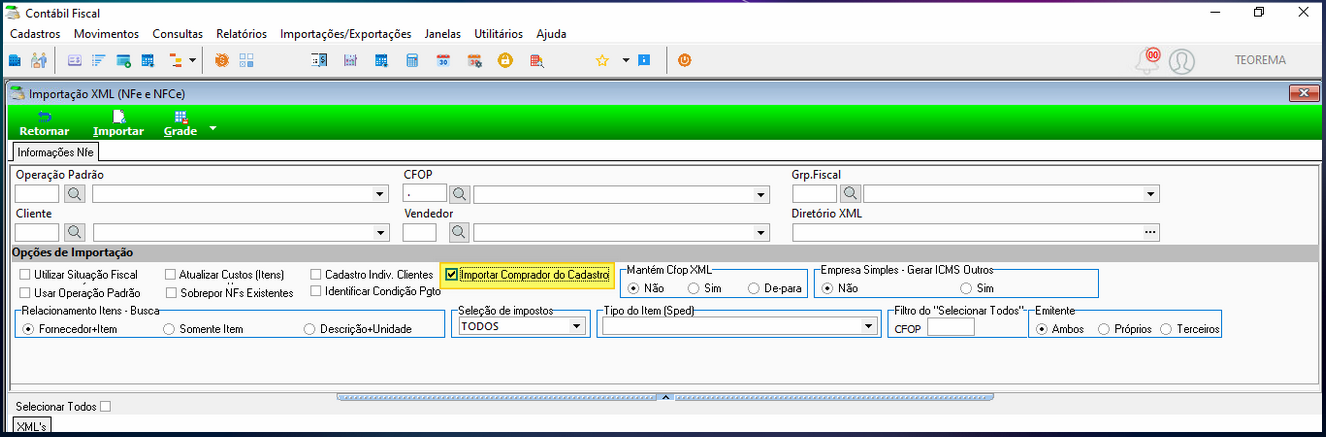Click the purple card icon in toolbar
The width and height of the screenshot is (1326, 437).
click(75, 60)
